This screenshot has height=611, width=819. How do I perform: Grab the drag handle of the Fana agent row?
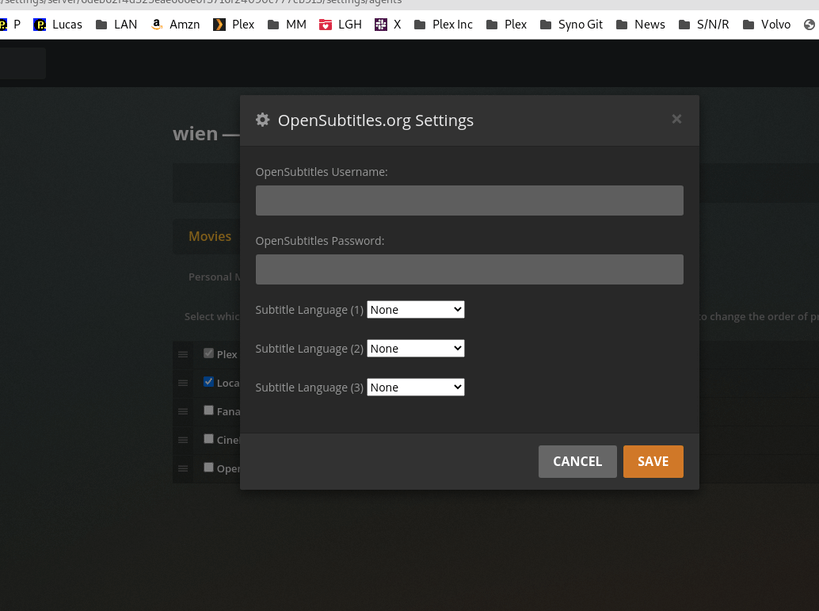click(x=183, y=412)
